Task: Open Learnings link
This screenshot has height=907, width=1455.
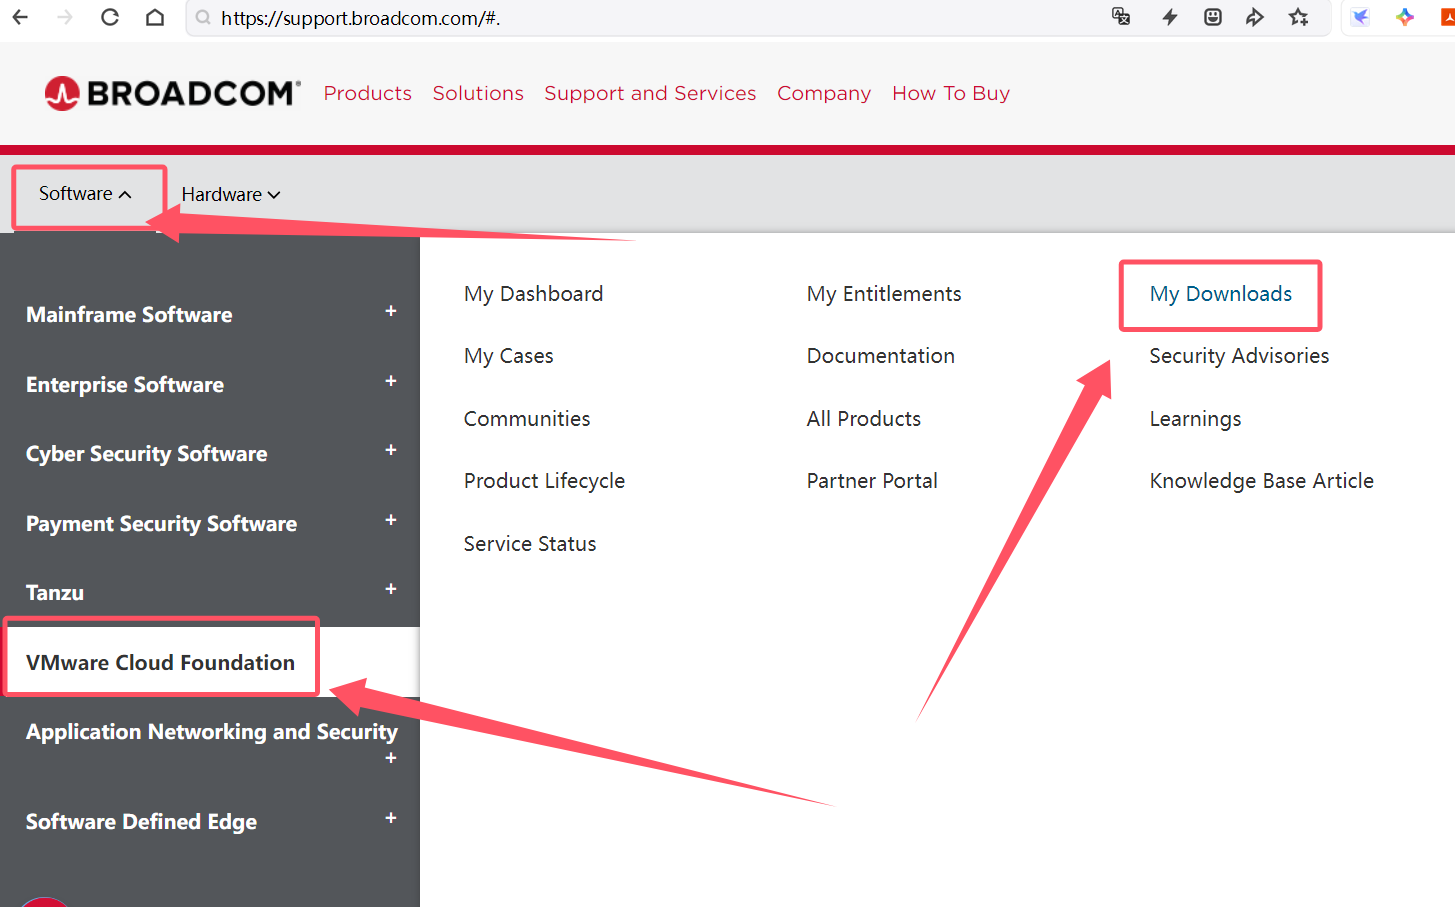Action: click(1196, 419)
